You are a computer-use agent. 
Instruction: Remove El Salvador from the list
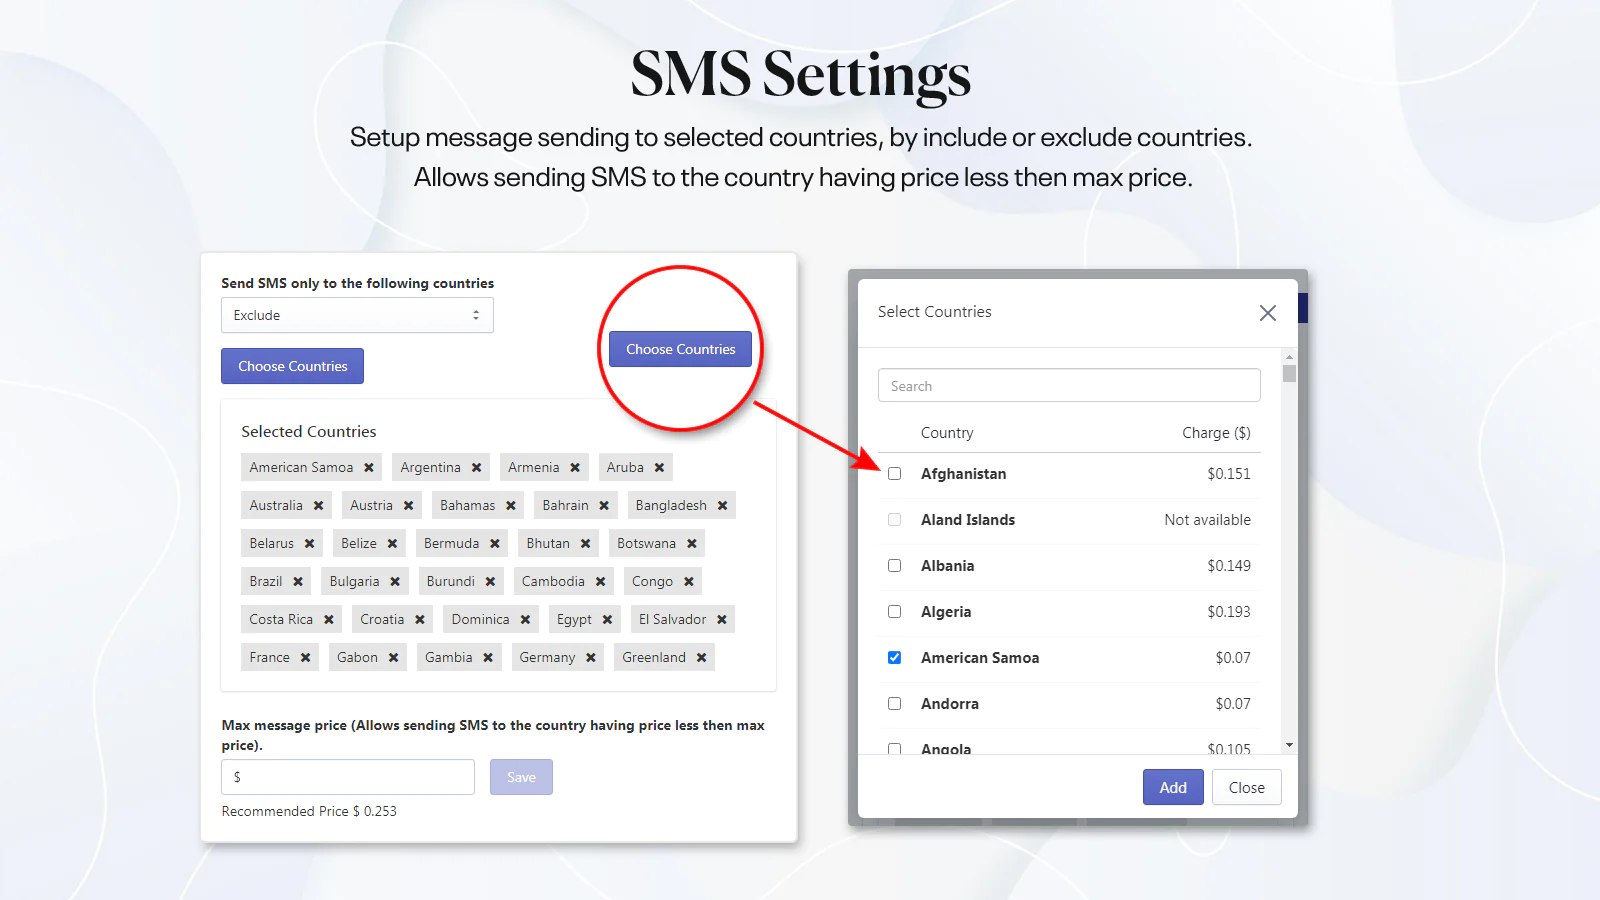coord(722,619)
